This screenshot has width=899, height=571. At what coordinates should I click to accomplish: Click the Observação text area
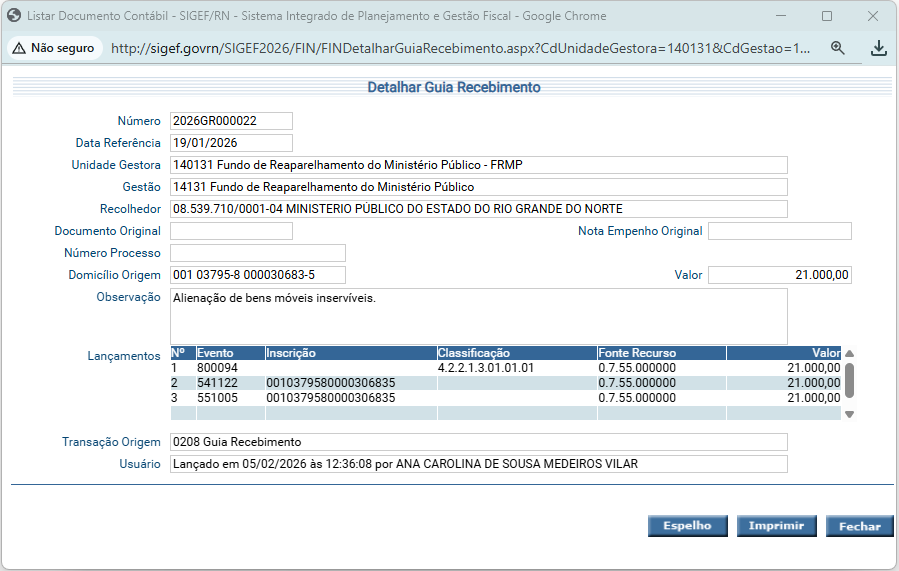tap(478, 316)
